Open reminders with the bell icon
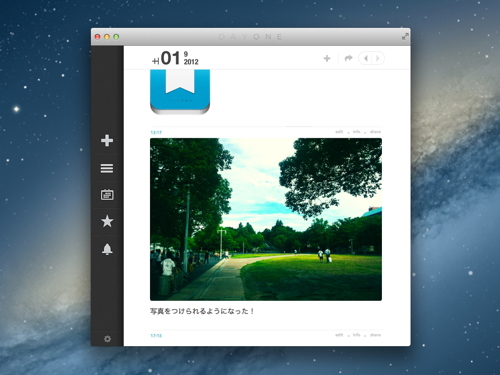 click(107, 249)
